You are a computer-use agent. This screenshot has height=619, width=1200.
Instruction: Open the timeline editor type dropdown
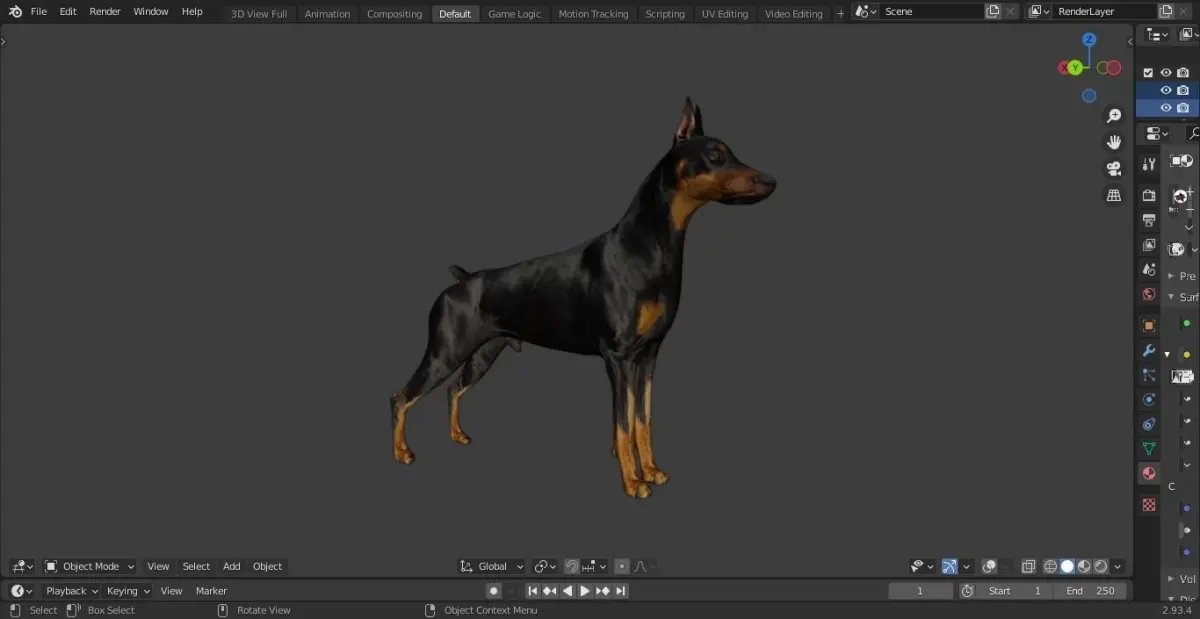[x=22, y=591]
